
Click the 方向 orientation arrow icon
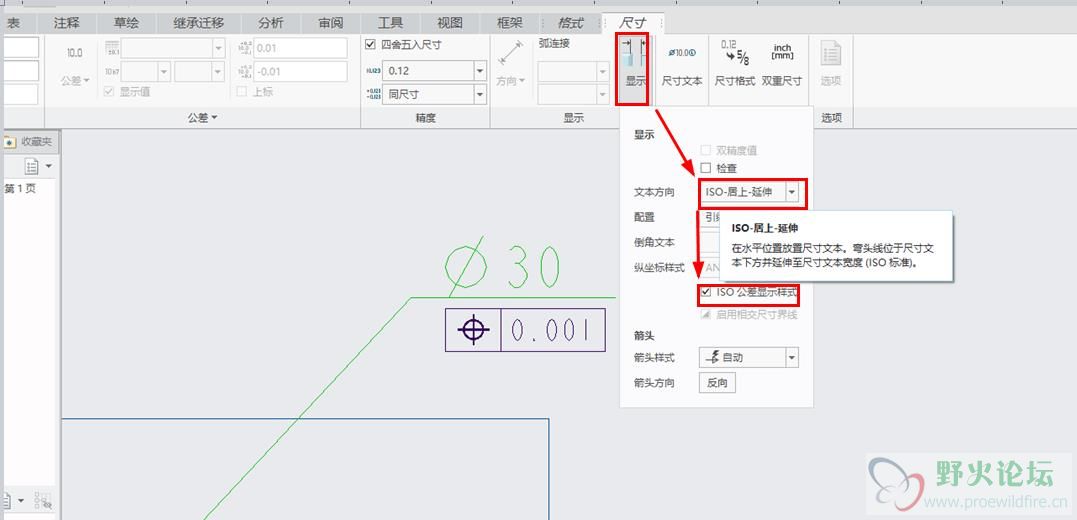(510, 54)
